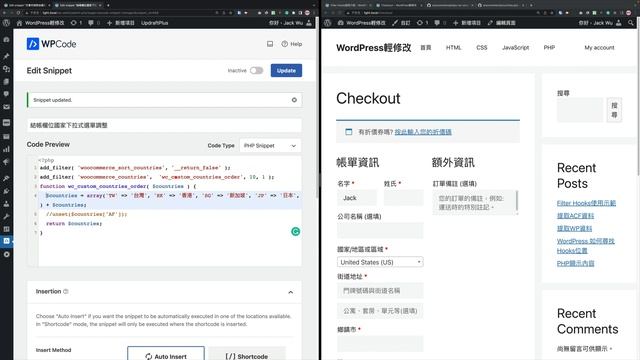
Task: Open HTML nav menu item
Action: point(453,48)
